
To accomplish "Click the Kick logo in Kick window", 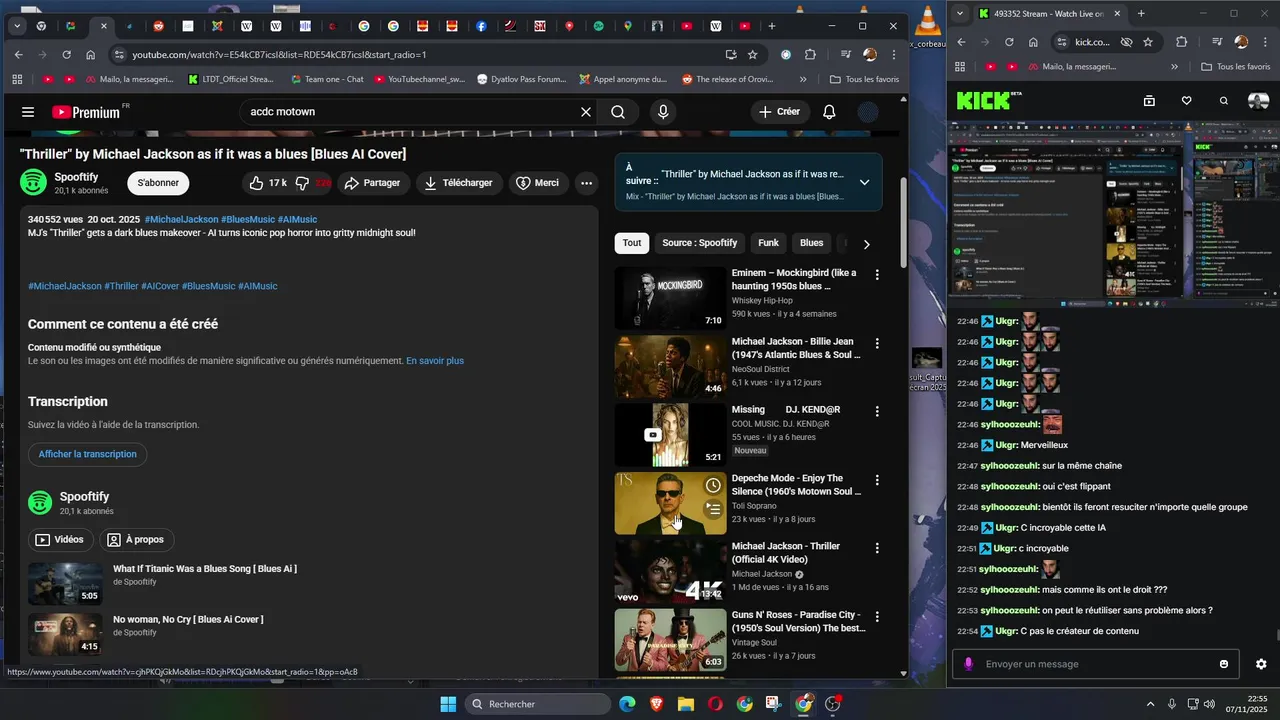I will [984, 100].
